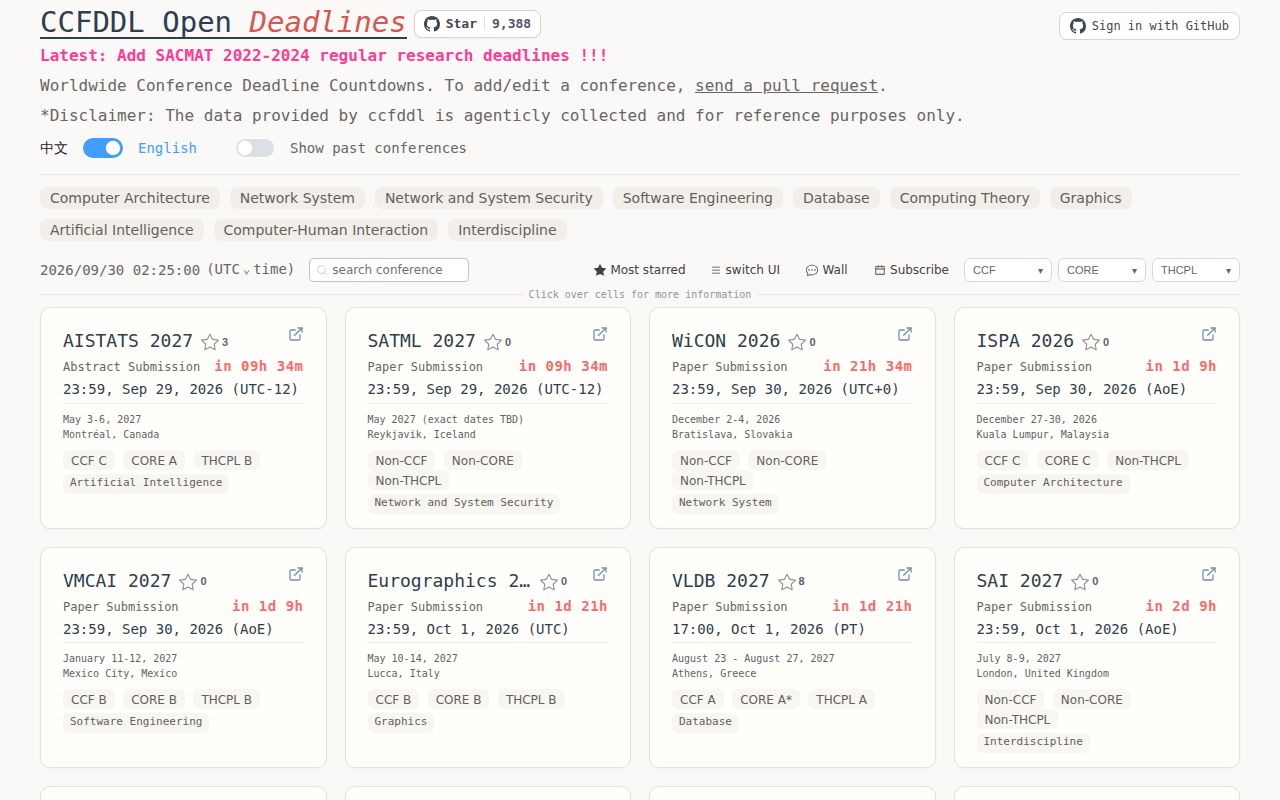Open AISTATS 2027 external link icon
Image resolution: width=1280 pixels, height=800 pixels.
click(x=296, y=334)
